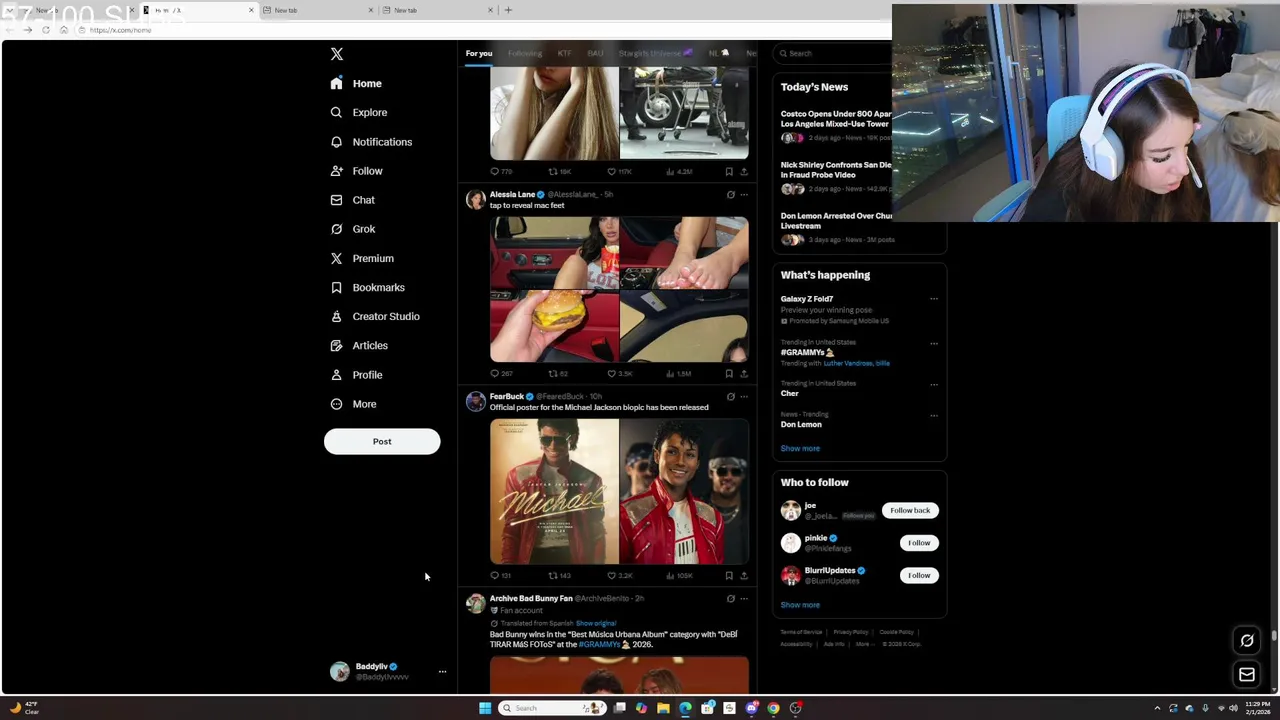
Task: Open account menu next to Baddyliv
Action: coord(442,672)
